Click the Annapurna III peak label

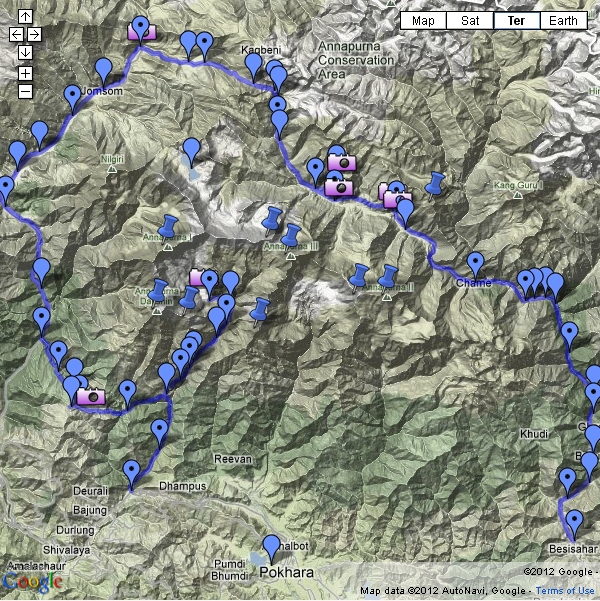pos(291,246)
